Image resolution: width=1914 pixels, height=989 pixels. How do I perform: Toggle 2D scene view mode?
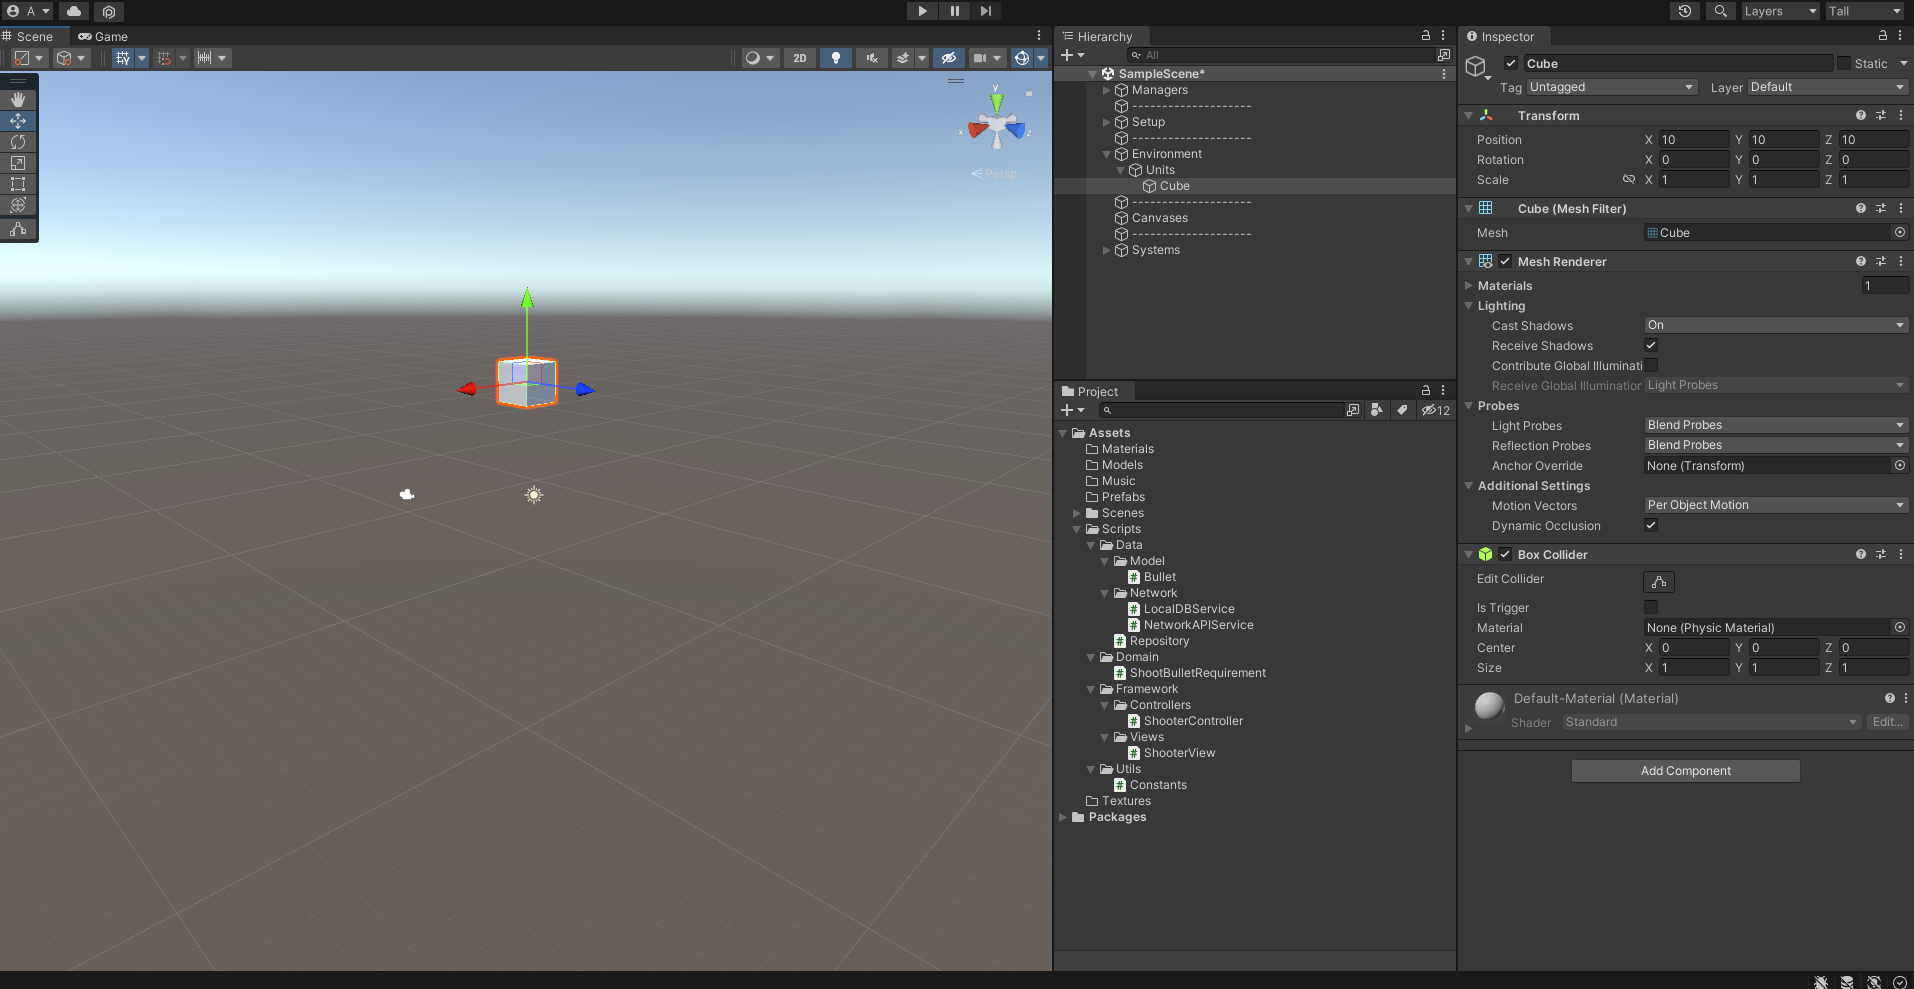[x=799, y=58]
